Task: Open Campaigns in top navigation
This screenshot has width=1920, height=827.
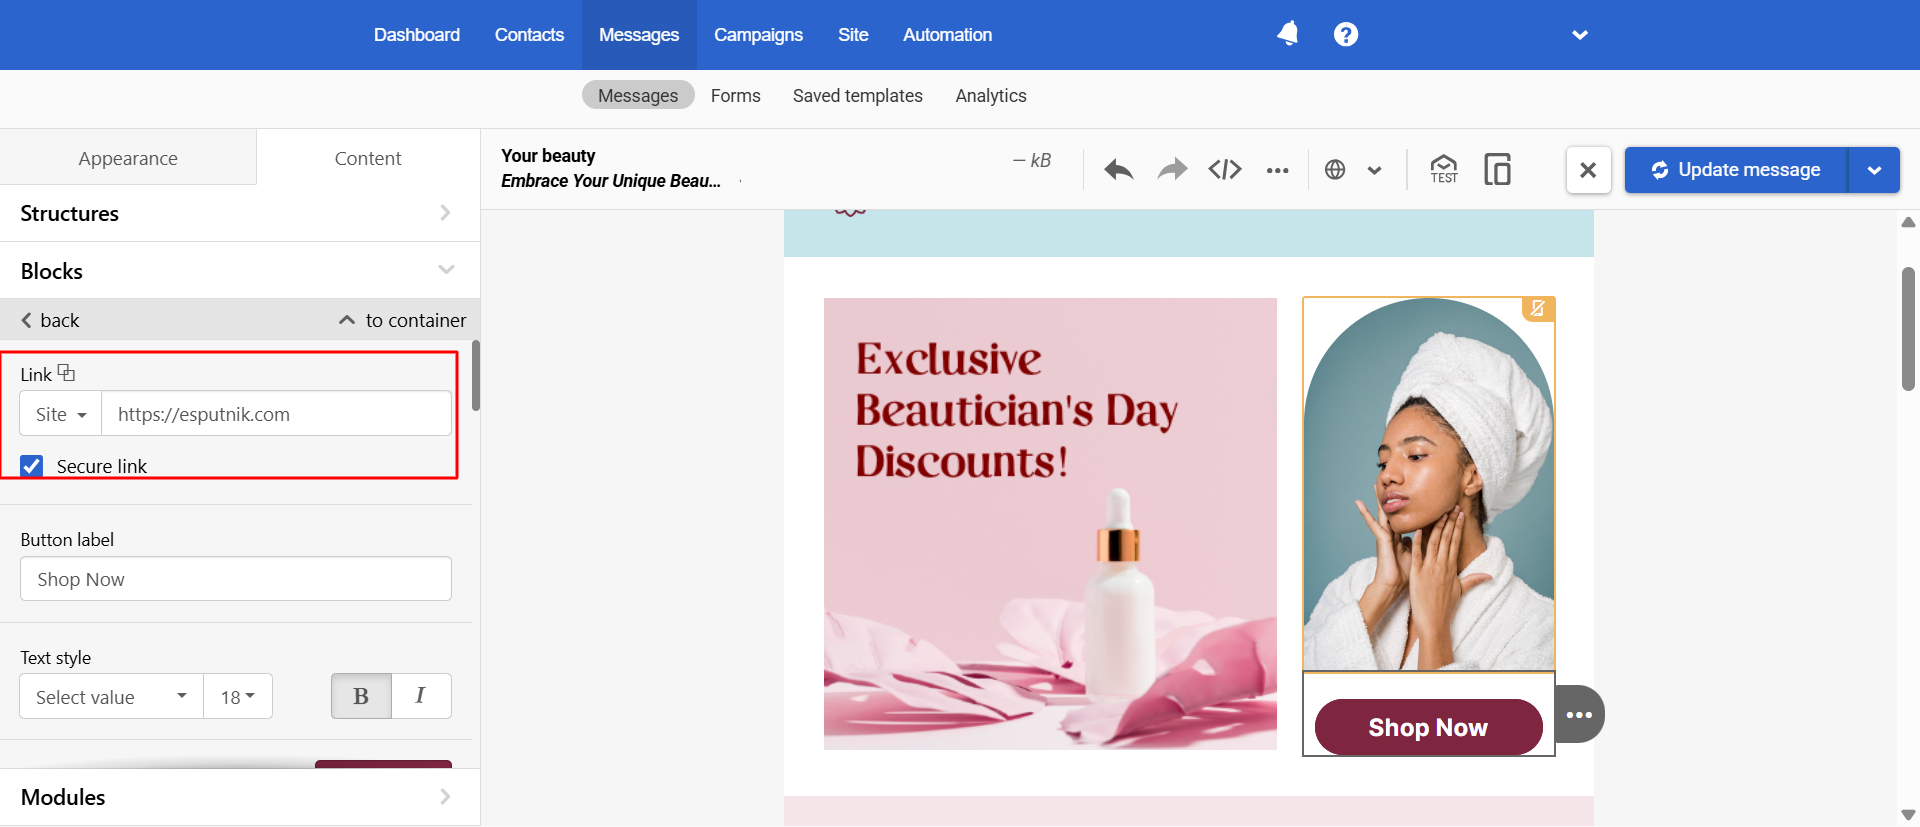Action: click(x=758, y=35)
